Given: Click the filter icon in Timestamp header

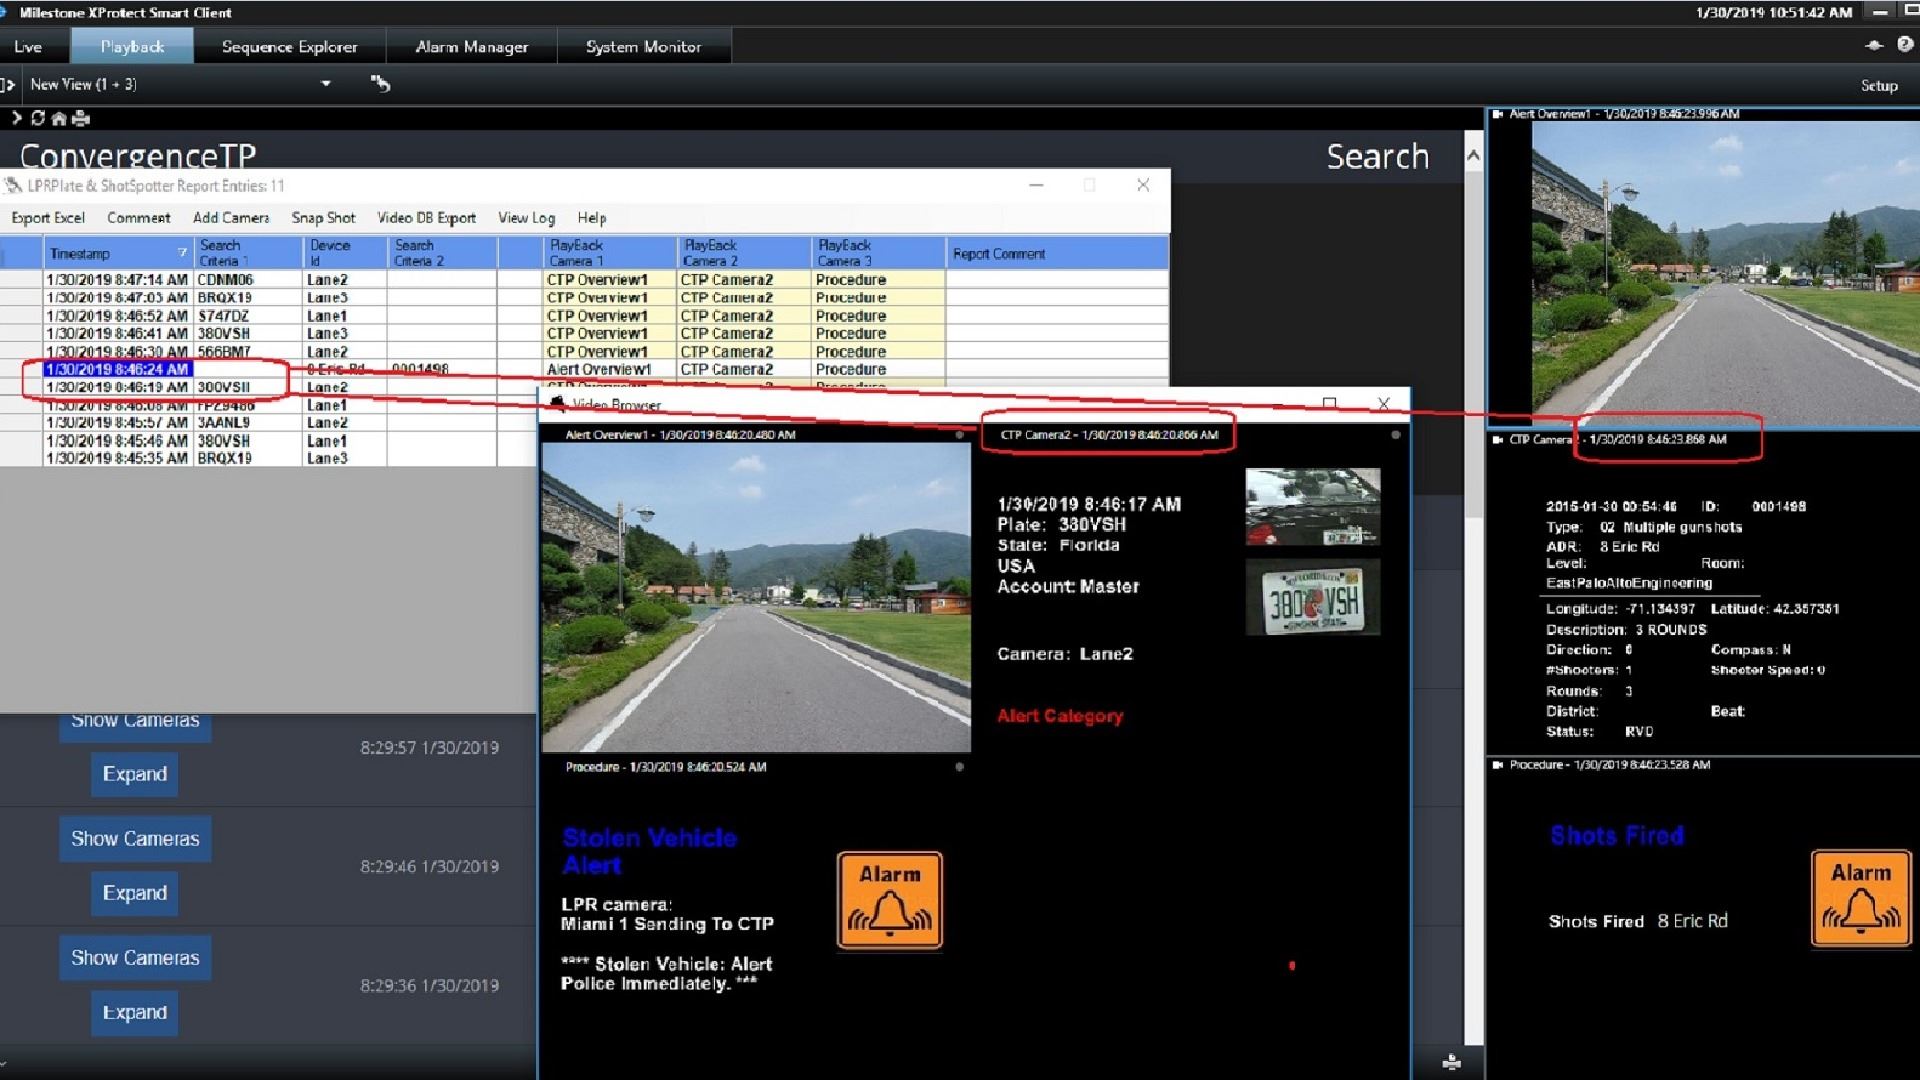Looking at the screenshot, I should (182, 252).
